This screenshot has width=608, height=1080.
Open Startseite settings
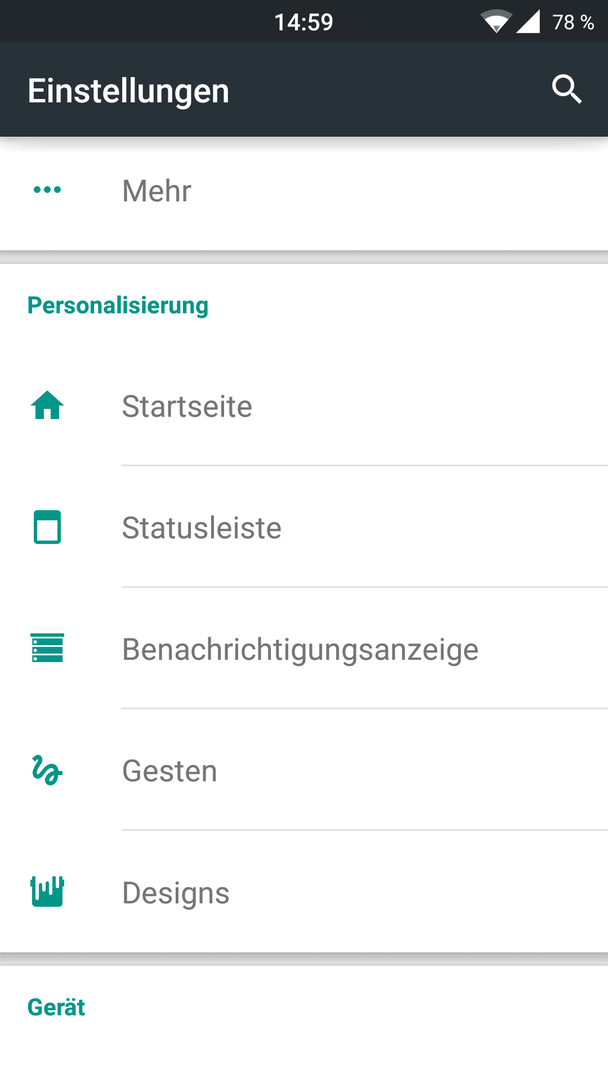point(304,406)
